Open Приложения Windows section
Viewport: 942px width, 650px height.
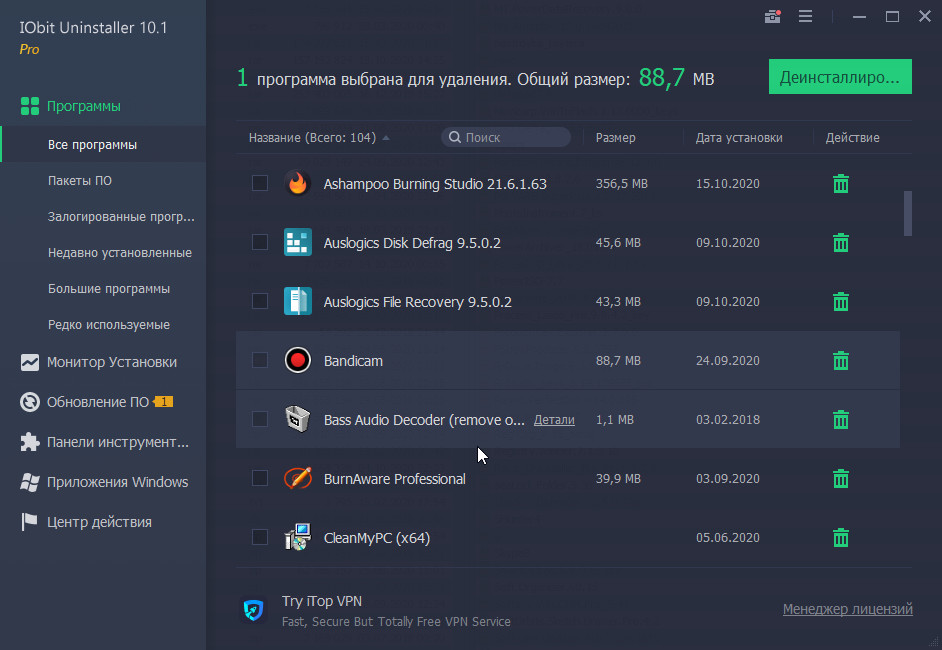click(117, 482)
